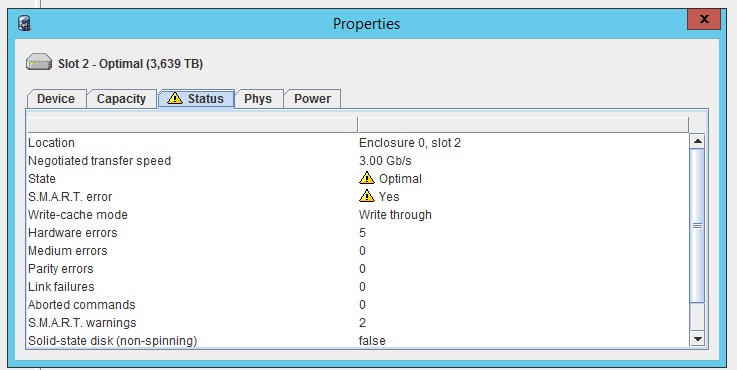Click the Properties window title bar icon
Screen dimensions: 737x370
tap(24, 23)
